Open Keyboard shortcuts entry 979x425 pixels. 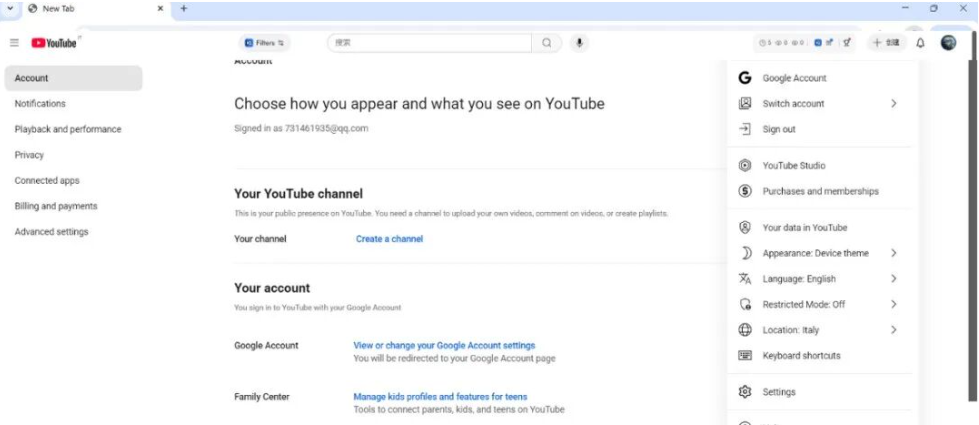(x=801, y=356)
